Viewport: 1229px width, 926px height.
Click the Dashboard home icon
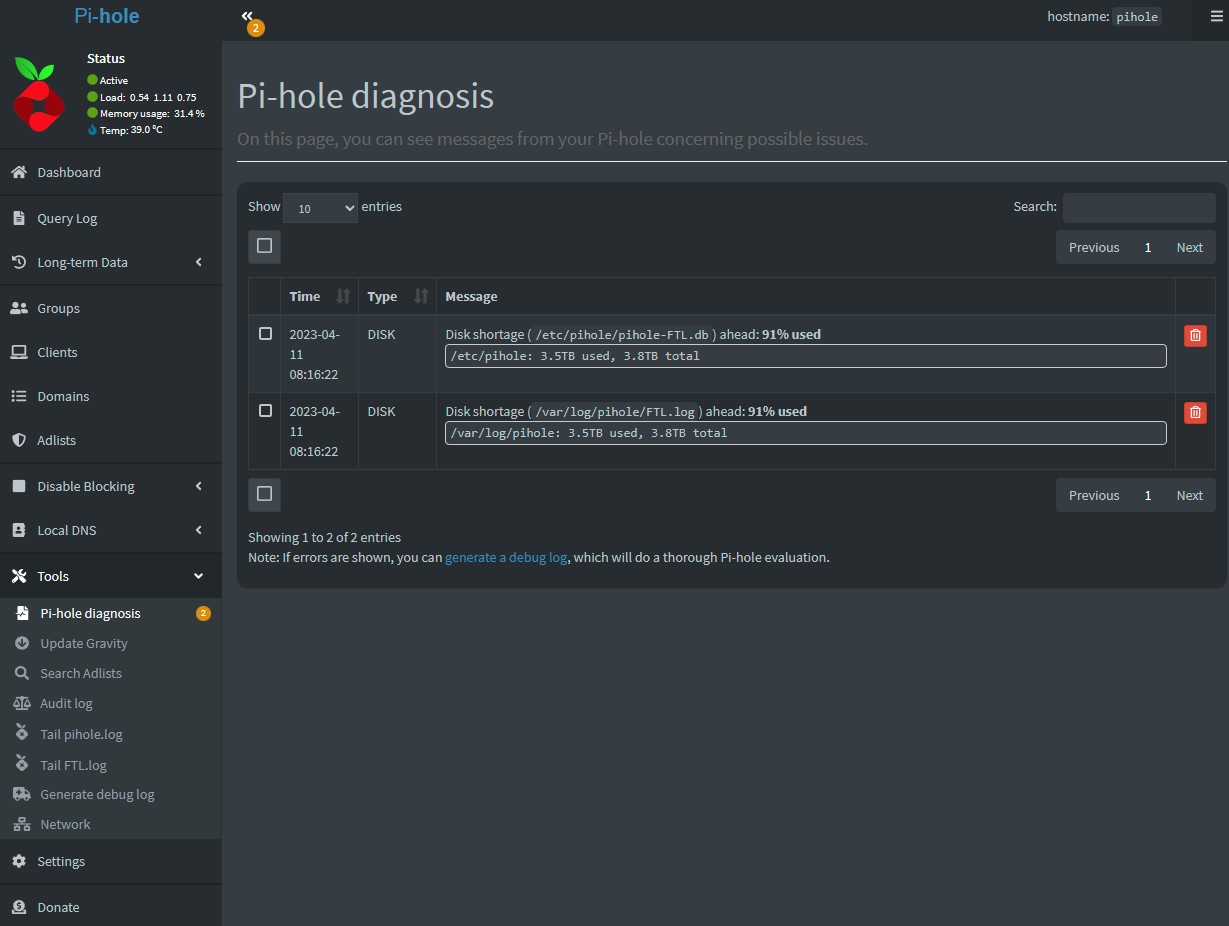(18, 173)
